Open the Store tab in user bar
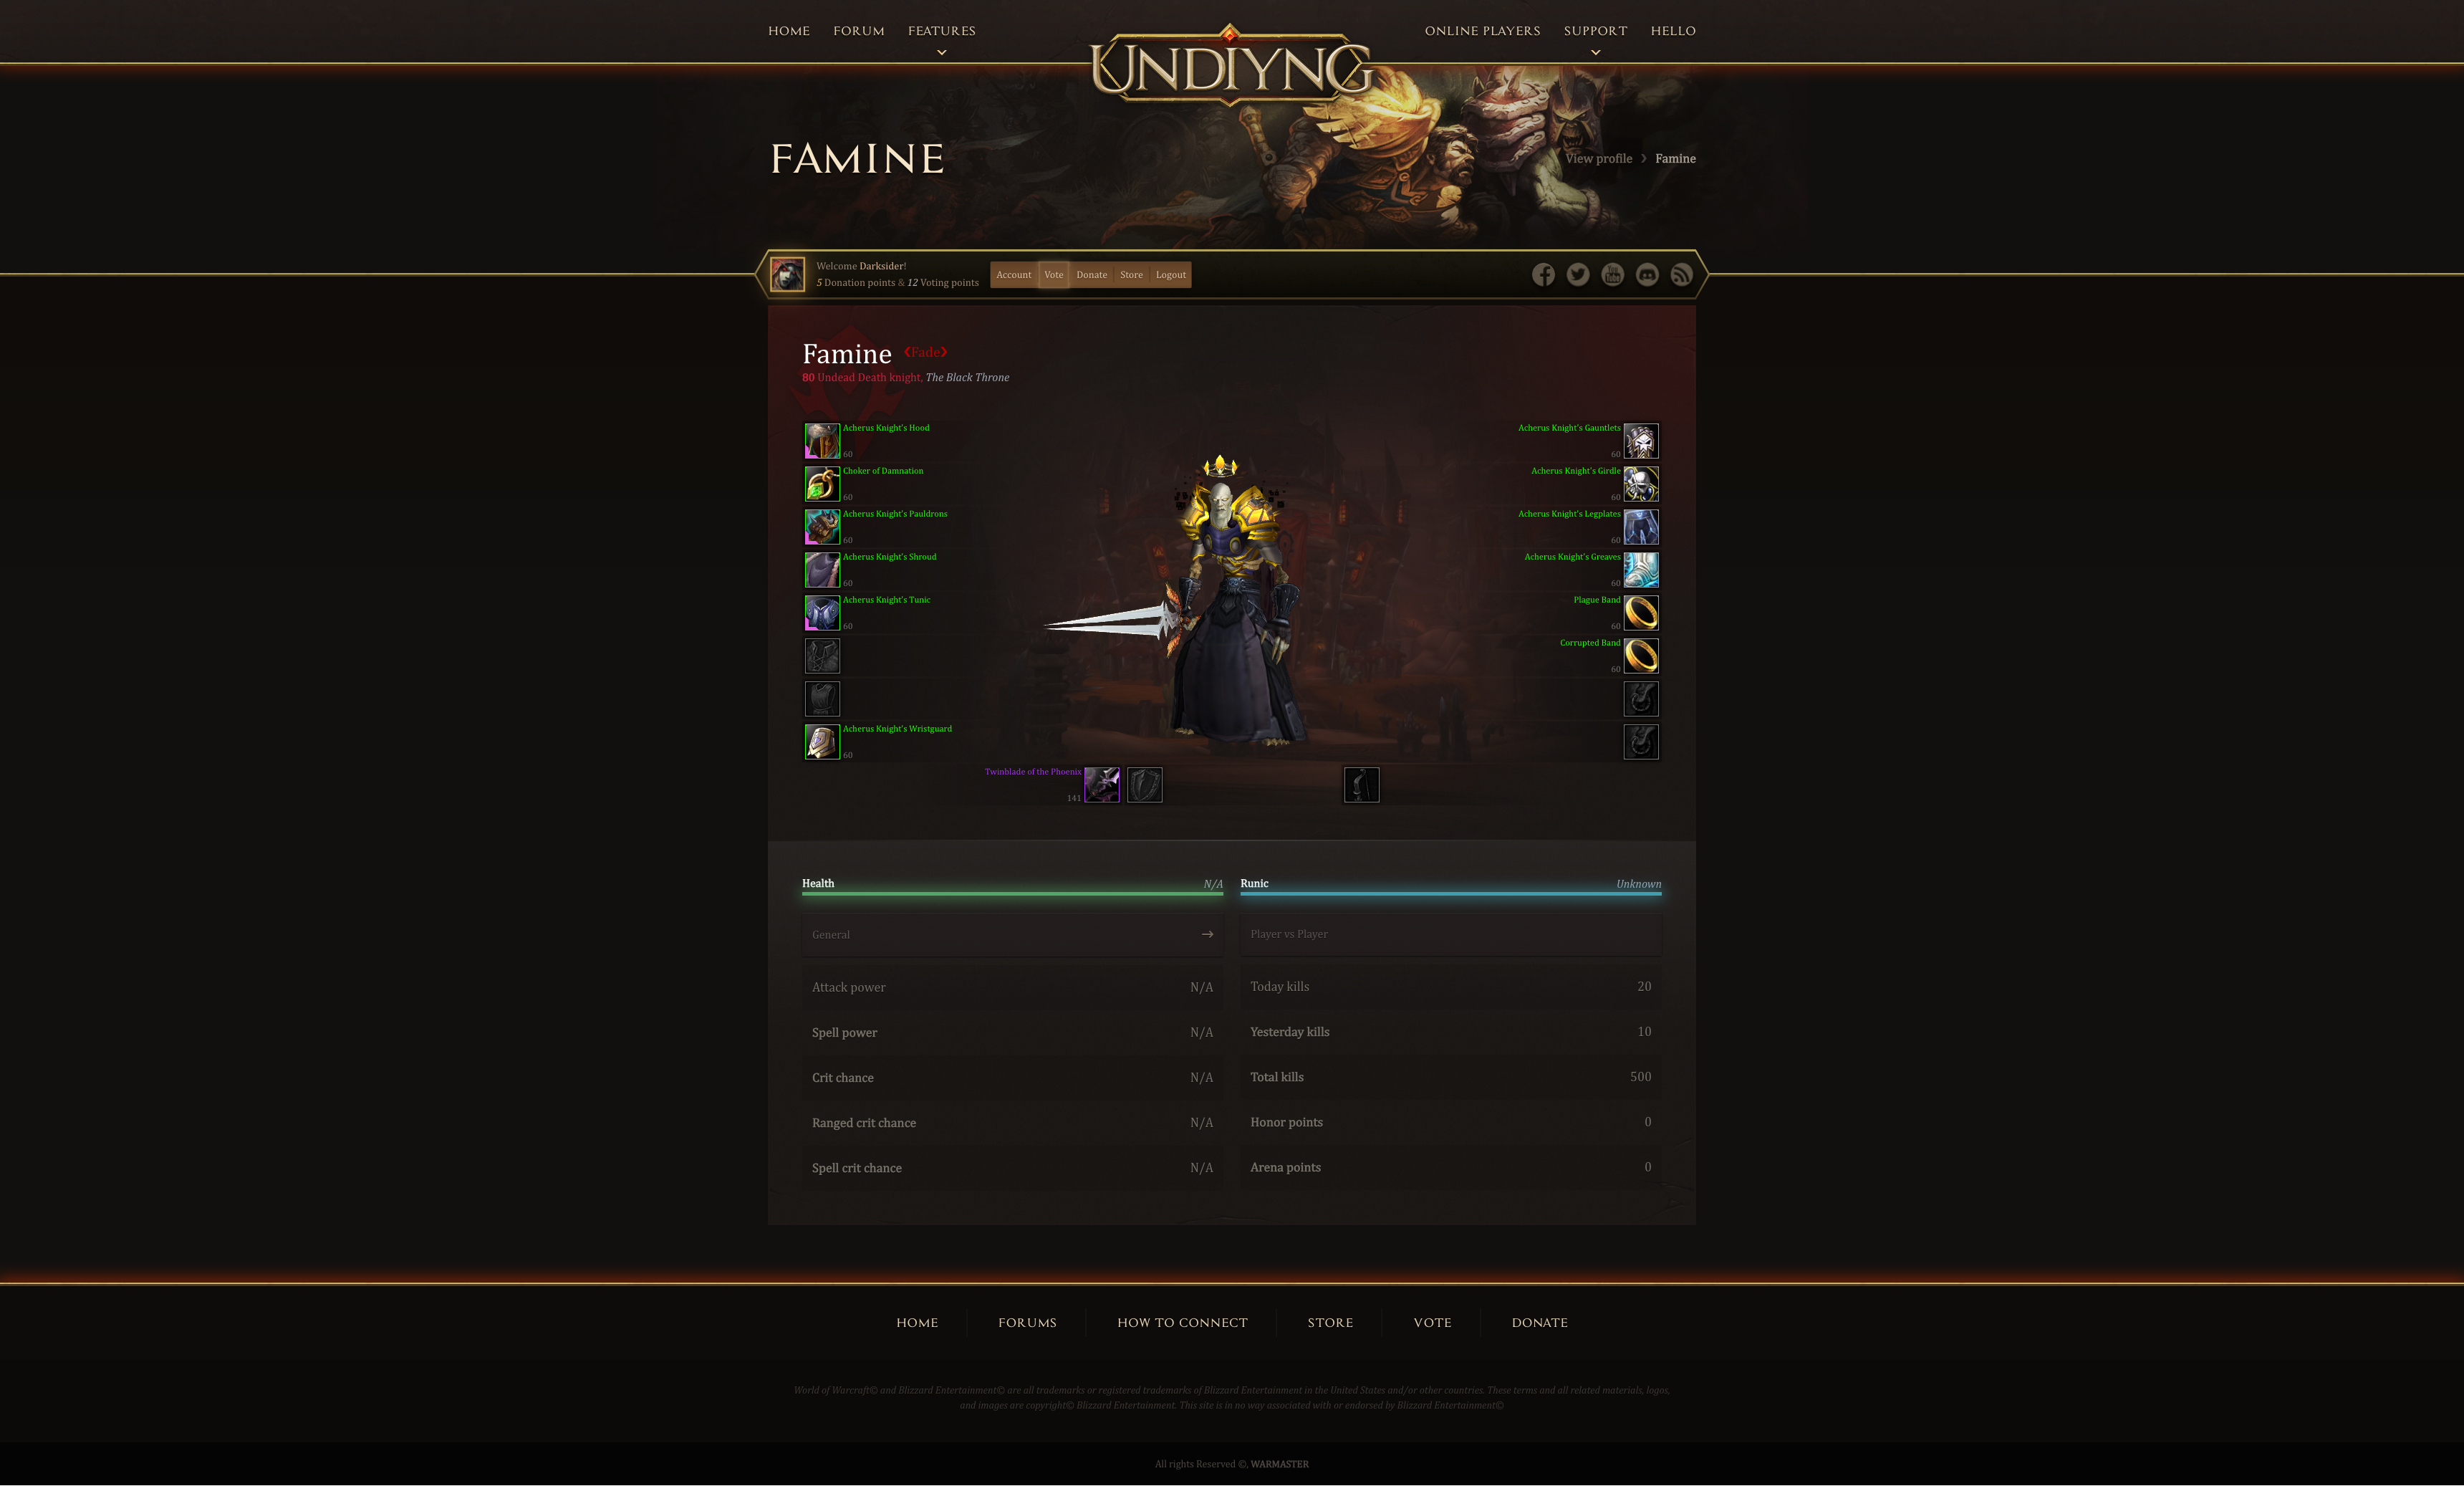 click(x=1131, y=275)
